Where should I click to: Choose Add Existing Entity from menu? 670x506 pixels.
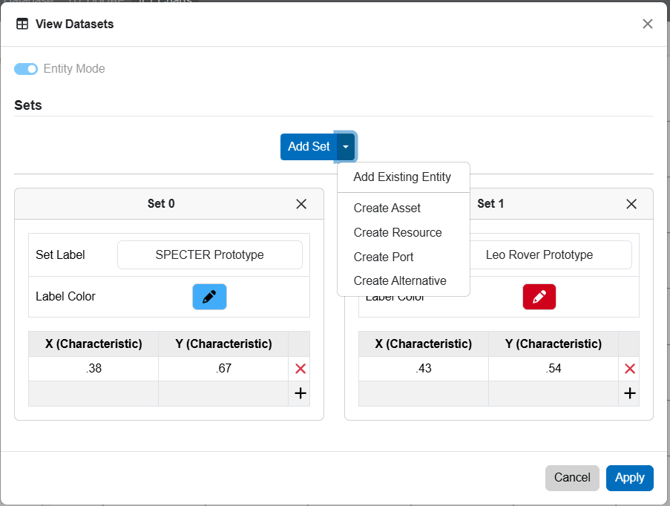[x=402, y=177]
